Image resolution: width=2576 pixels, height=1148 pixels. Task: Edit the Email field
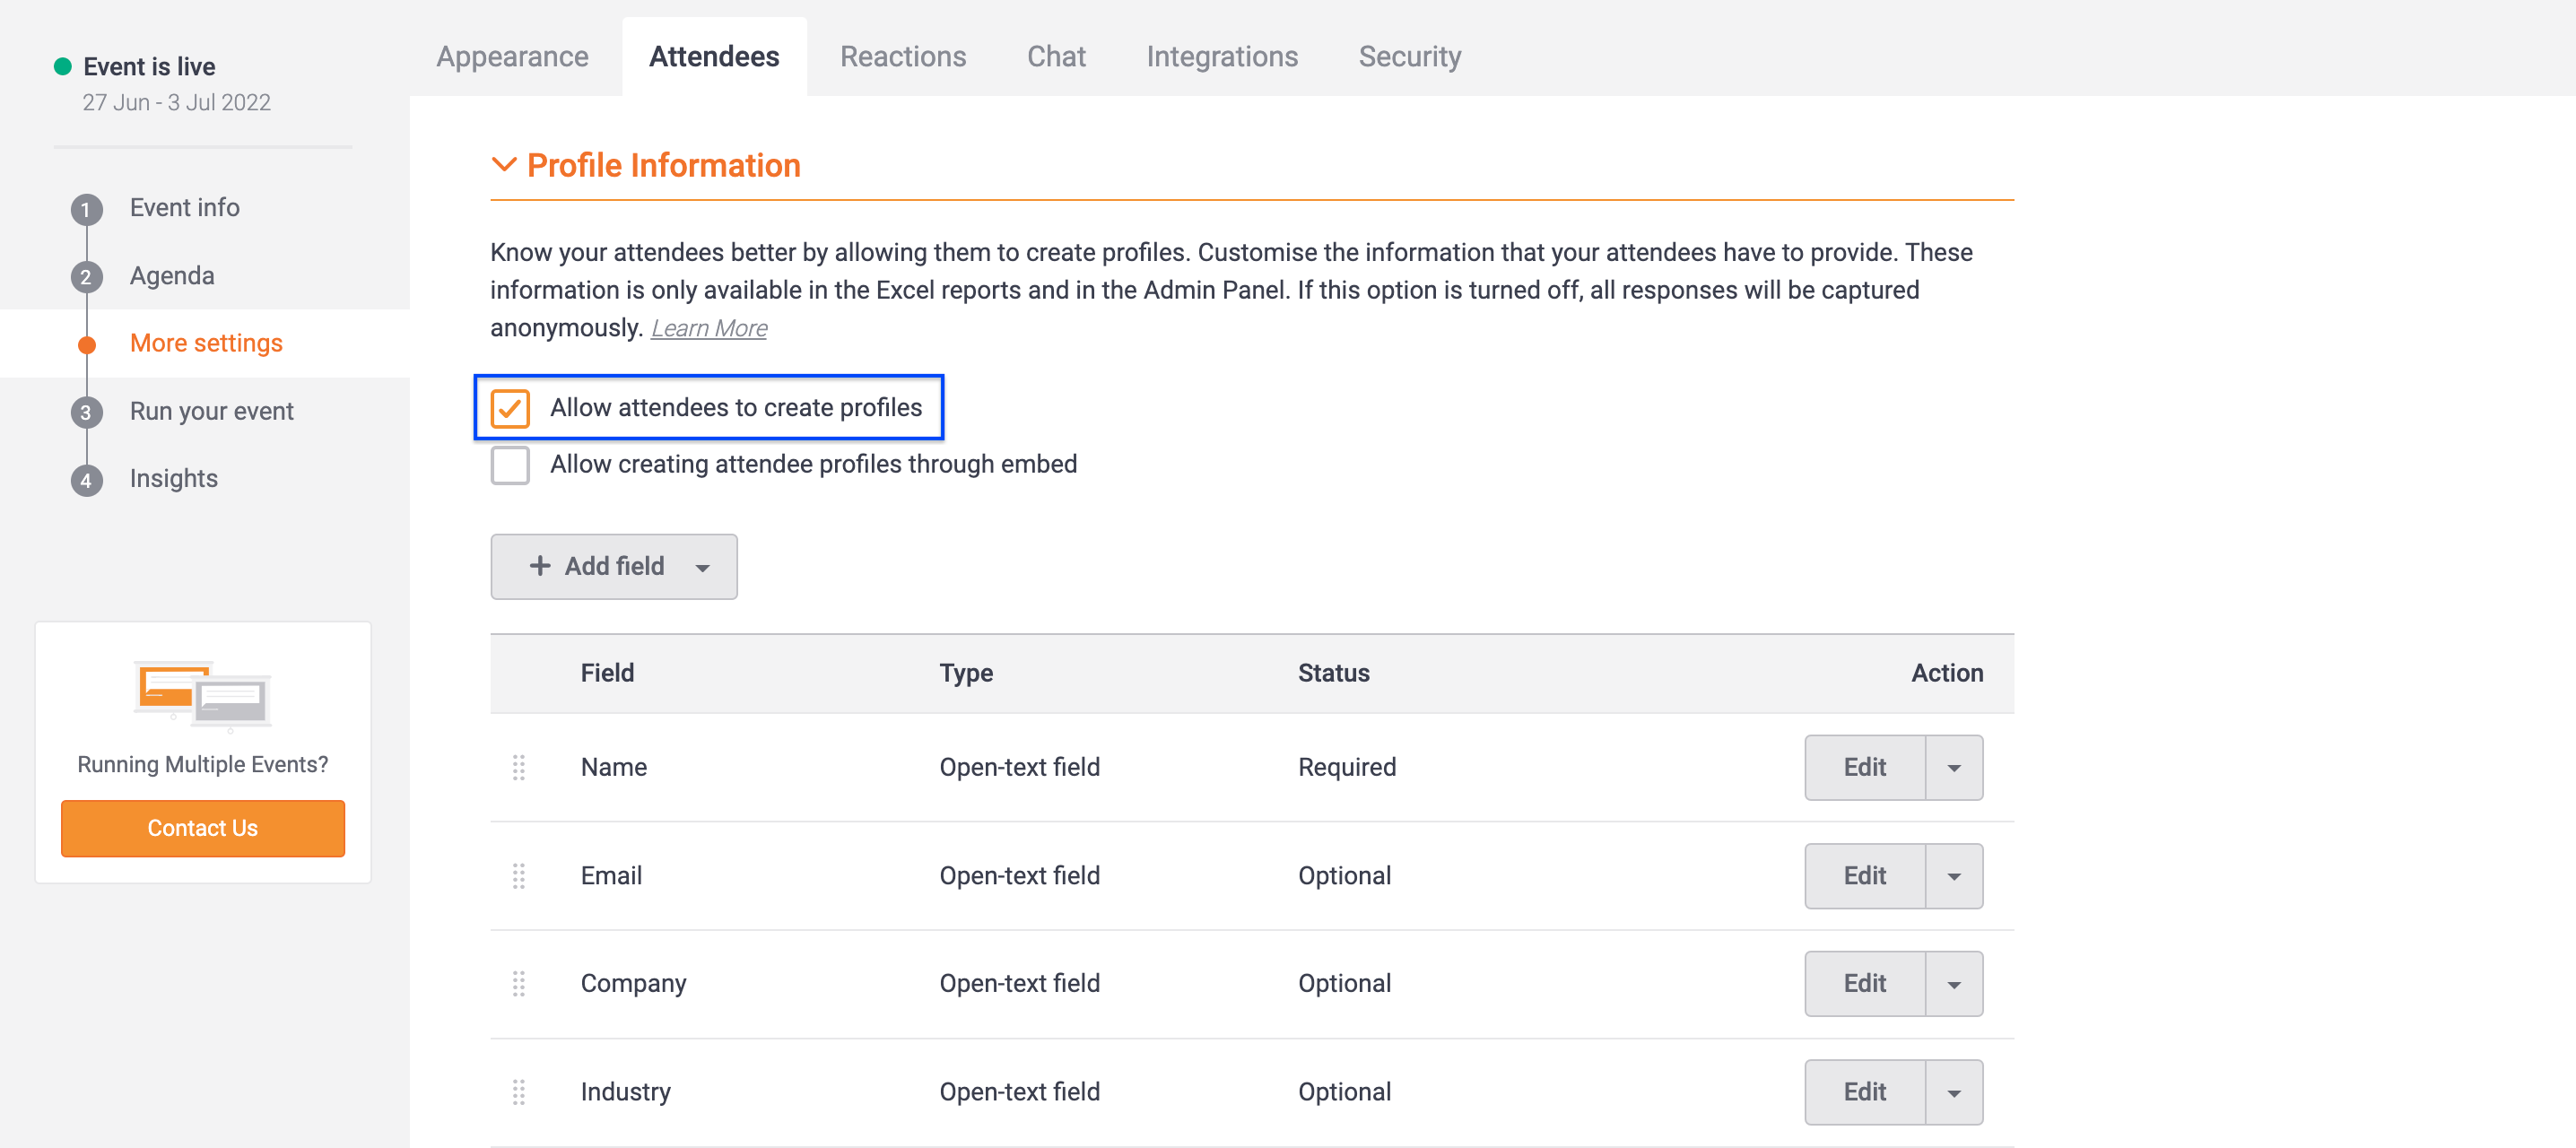pyautogui.click(x=1865, y=876)
